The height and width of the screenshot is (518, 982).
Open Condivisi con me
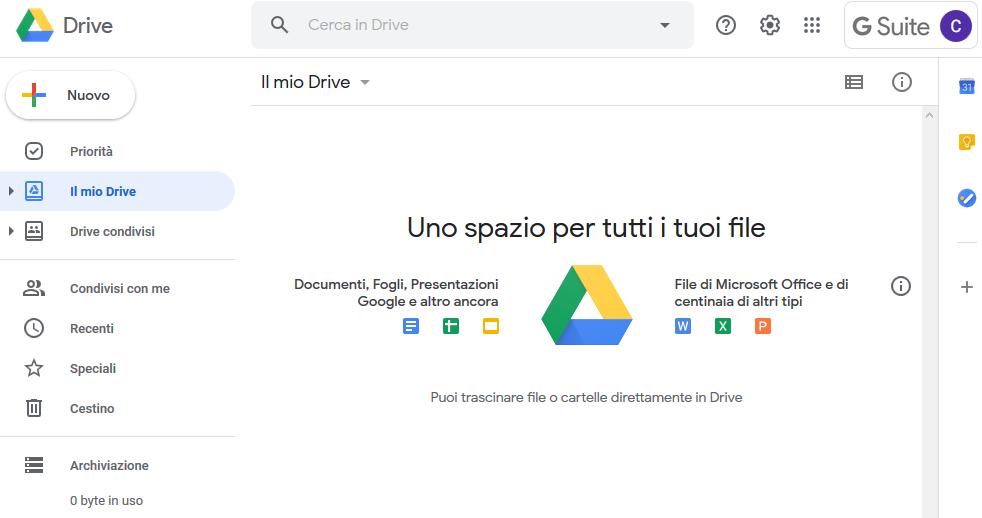tap(118, 288)
